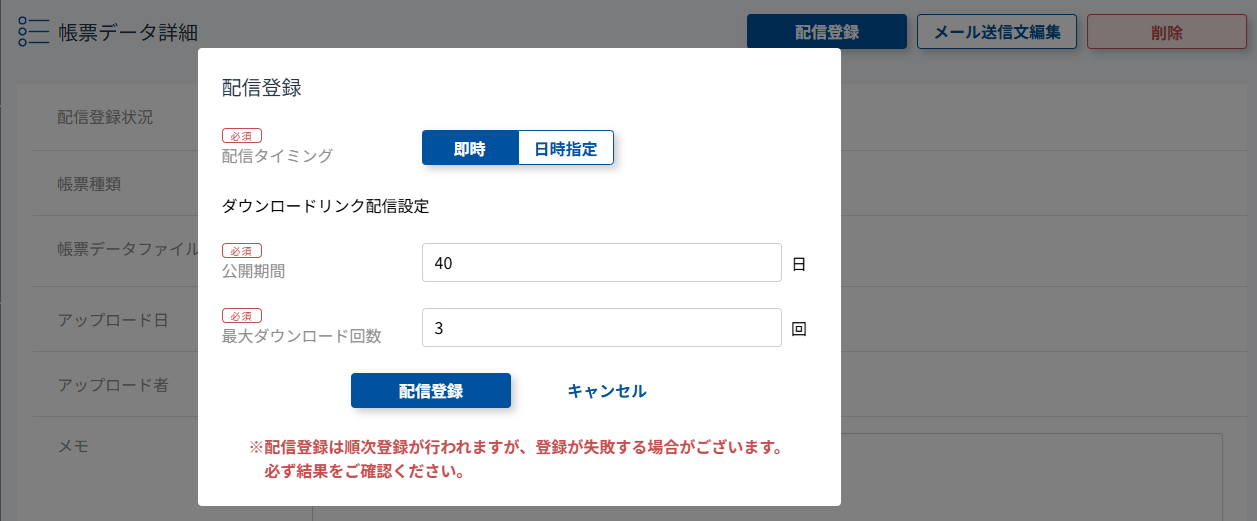The width and height of the screenshot is (1257, 521).
Task: Focus the 最大ダウンロード回数 input field
Action: (x=601, y=328)
